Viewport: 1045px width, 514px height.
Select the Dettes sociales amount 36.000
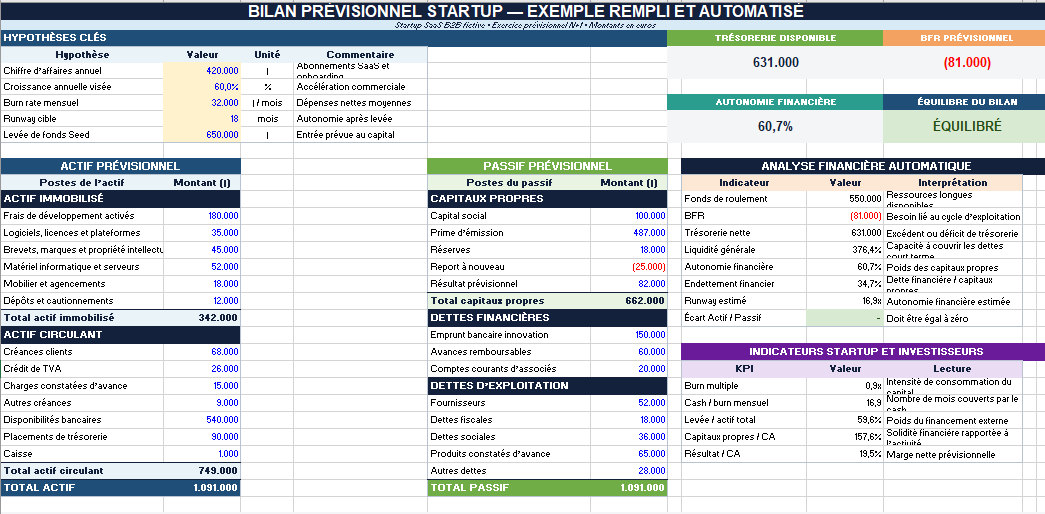coord(628,437)
